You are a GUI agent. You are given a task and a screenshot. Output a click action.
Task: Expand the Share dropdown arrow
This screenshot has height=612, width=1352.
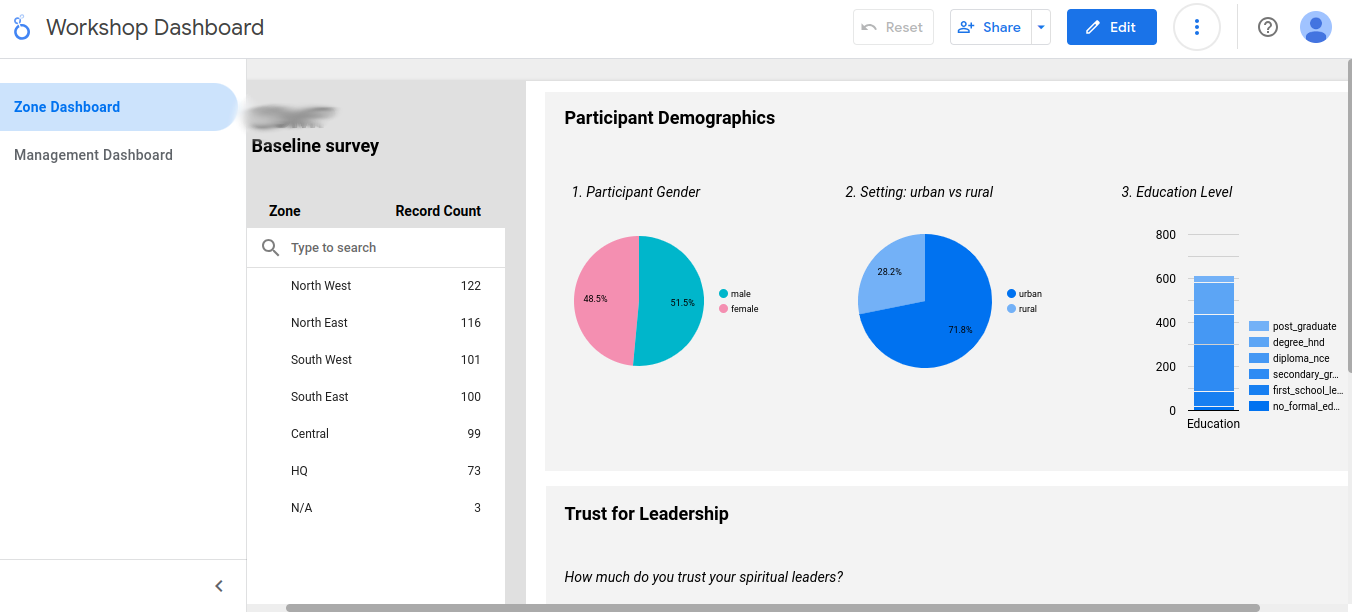[1041, 28]
